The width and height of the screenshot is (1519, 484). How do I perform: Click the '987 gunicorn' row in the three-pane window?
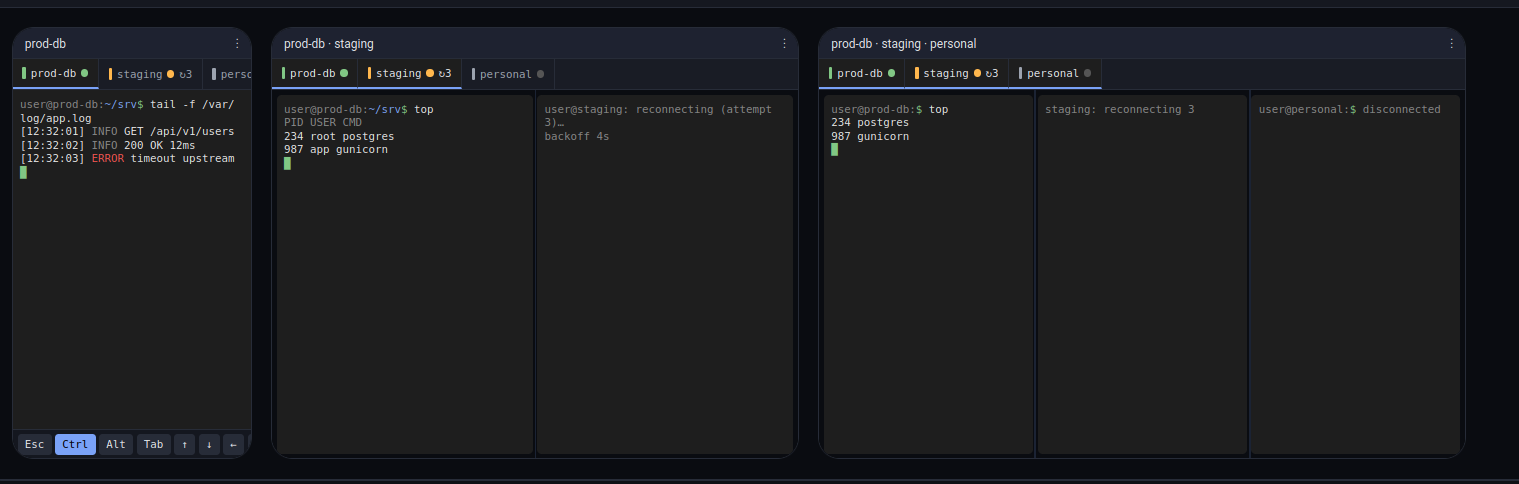click(x=870, y=136)
